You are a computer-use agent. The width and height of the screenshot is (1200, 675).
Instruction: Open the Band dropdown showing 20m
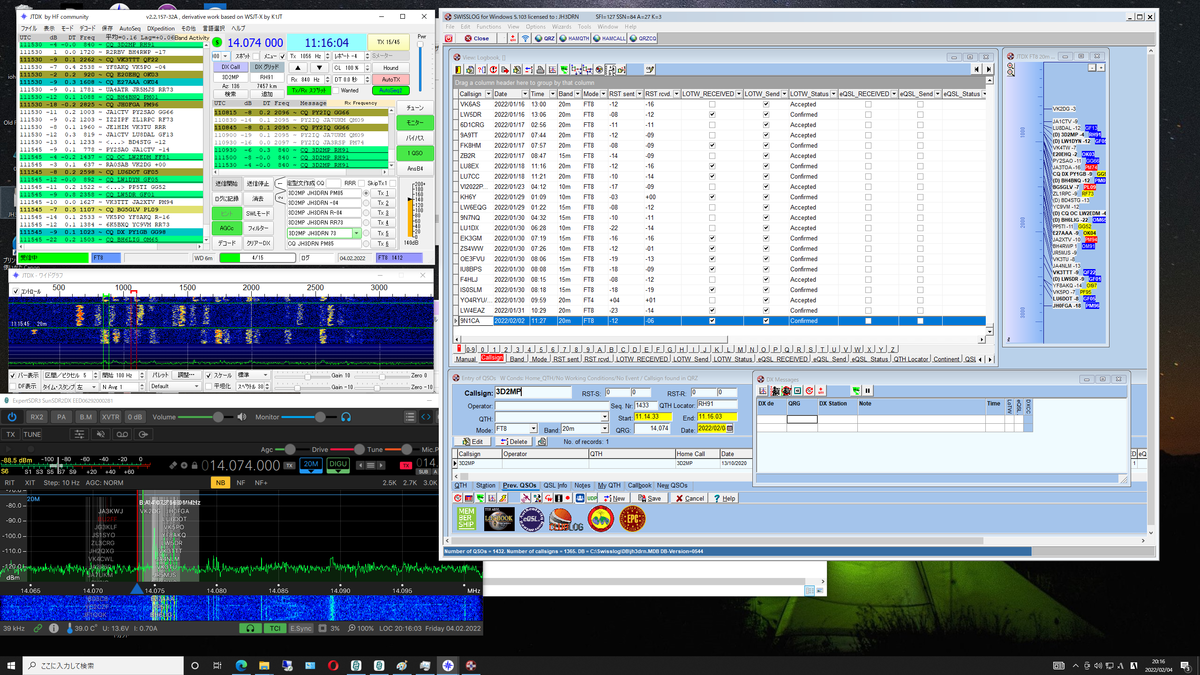click(x=605, y=428)
